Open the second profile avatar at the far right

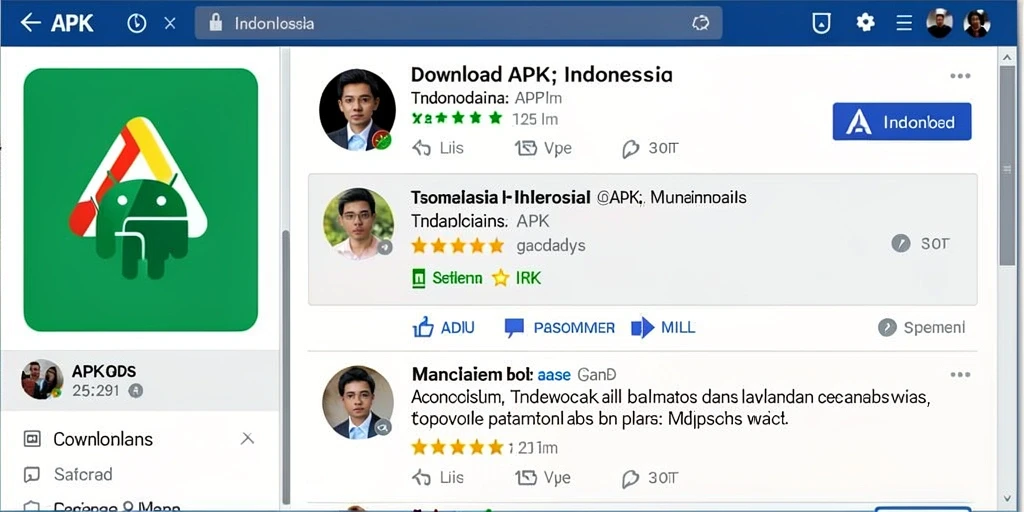pos(977,24)
